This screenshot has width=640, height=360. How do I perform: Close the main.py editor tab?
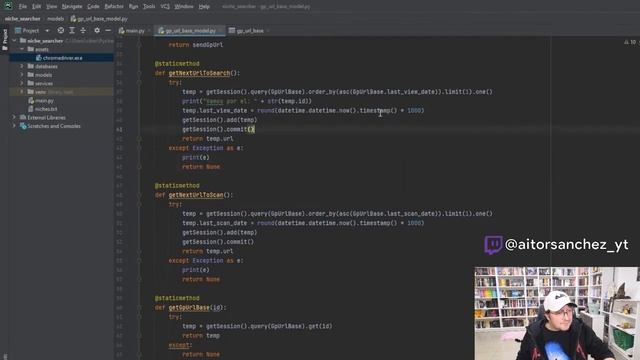click(x=149, y=31)
